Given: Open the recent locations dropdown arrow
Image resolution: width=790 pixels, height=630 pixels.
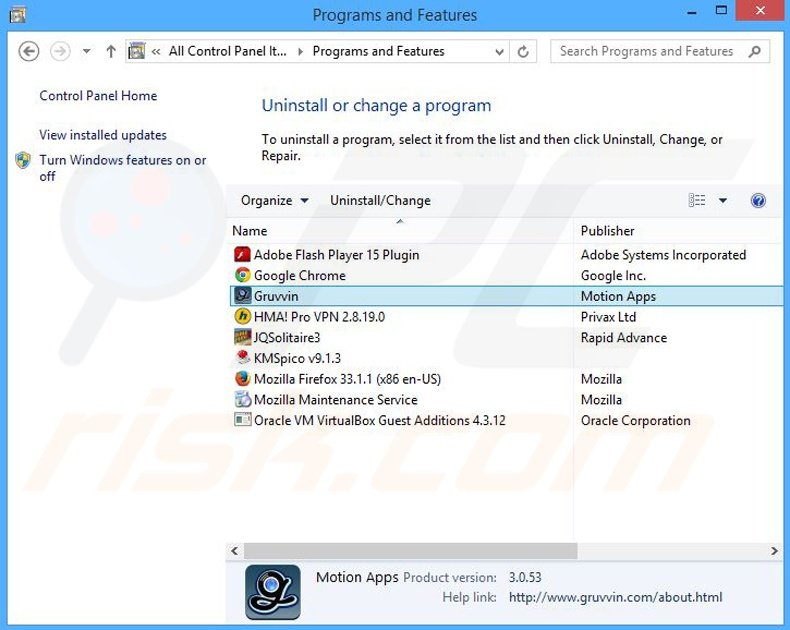Looking at the screenshot, I should point(87,51).
